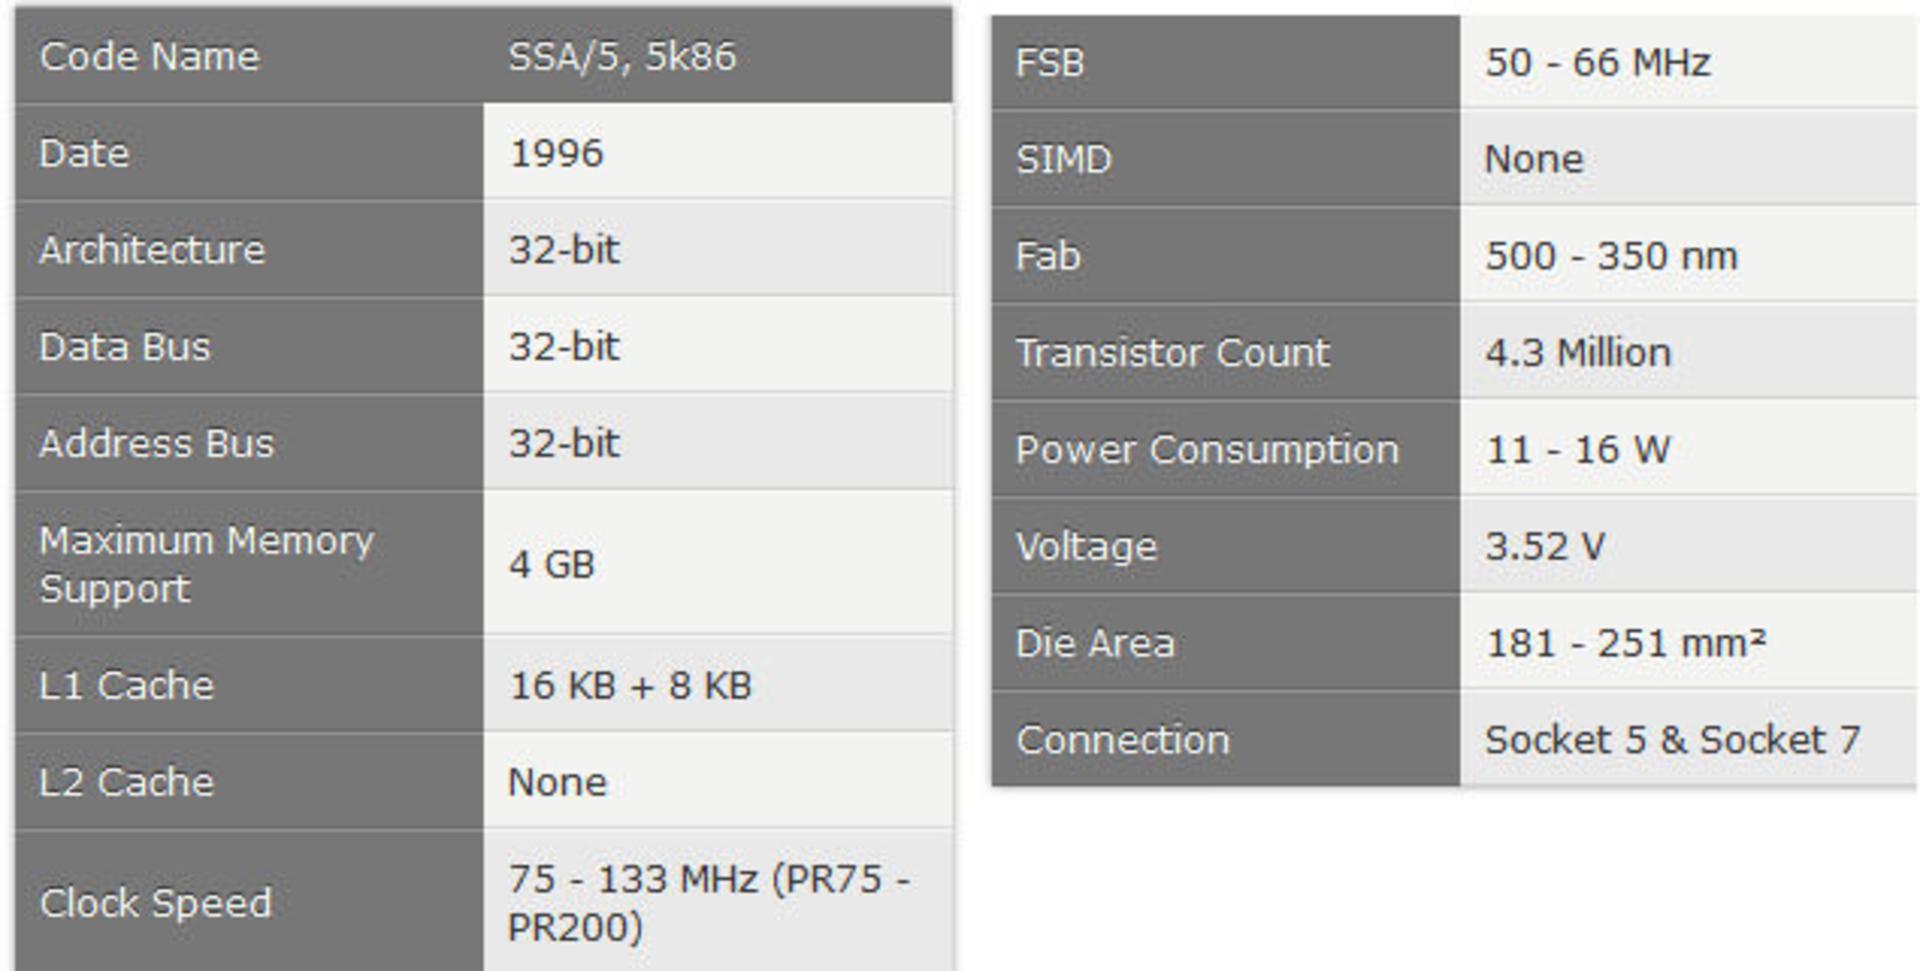Select the Fab 500 - 350 nm value
This screenshot has height=971, width=1920.
point(1611,256)
